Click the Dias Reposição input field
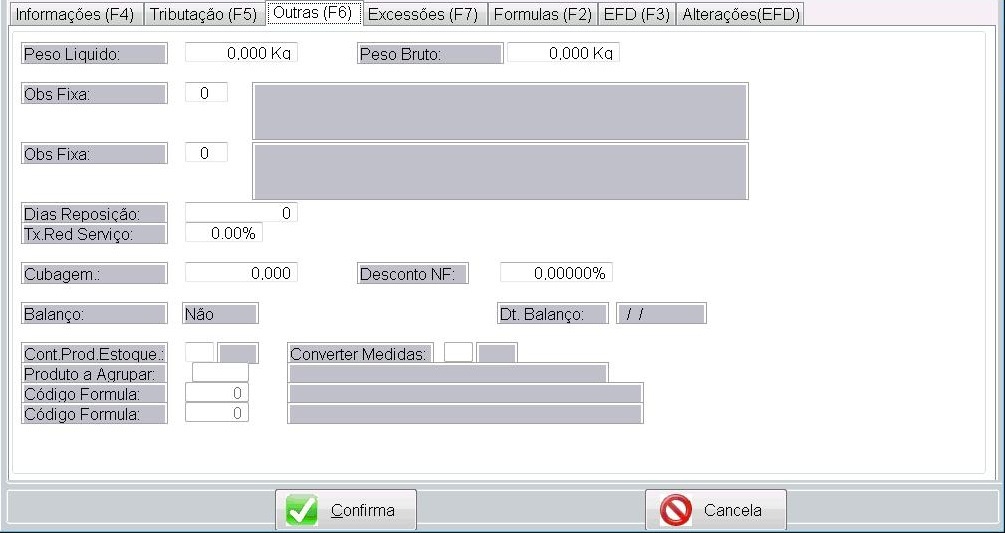This screenshot has width=1005, height=533. [241, 213]
